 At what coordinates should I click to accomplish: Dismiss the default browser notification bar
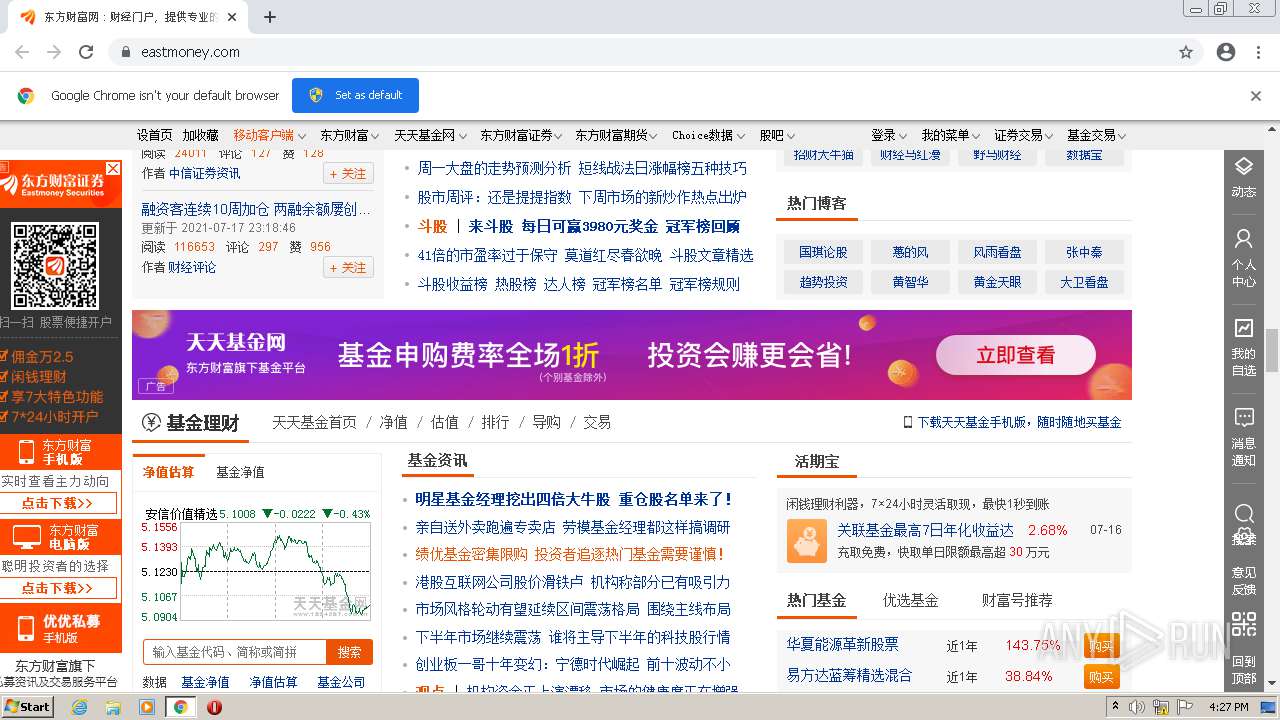pyautogui.click(x=1256, y=96)
